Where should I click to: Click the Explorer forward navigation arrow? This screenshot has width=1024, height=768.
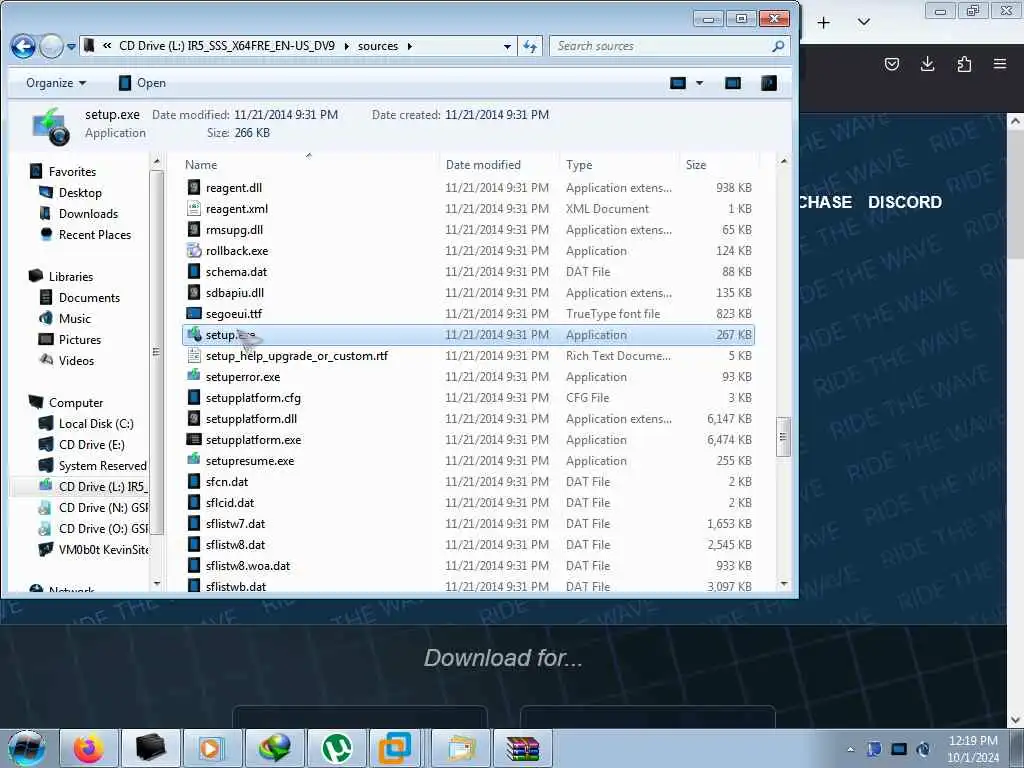[51, 46]
